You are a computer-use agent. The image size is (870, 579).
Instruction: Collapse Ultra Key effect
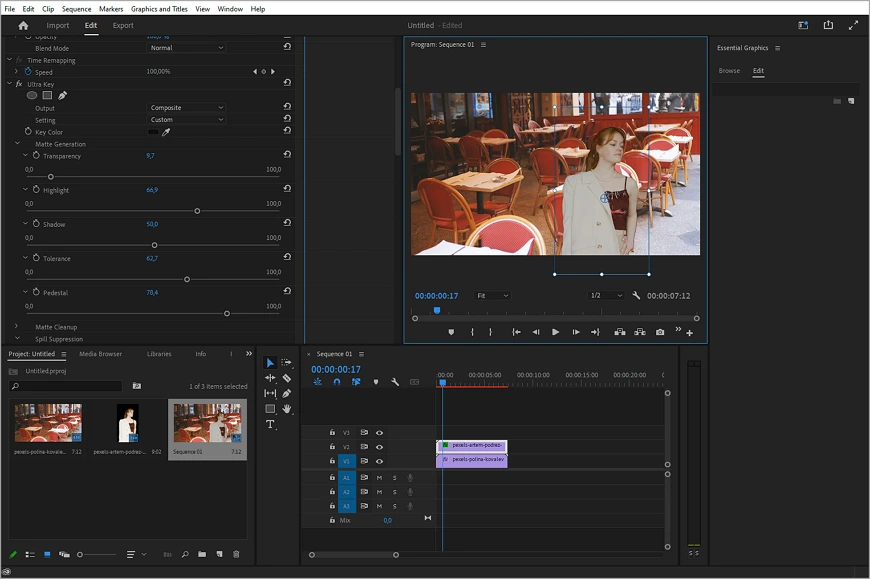coord(9,84)
